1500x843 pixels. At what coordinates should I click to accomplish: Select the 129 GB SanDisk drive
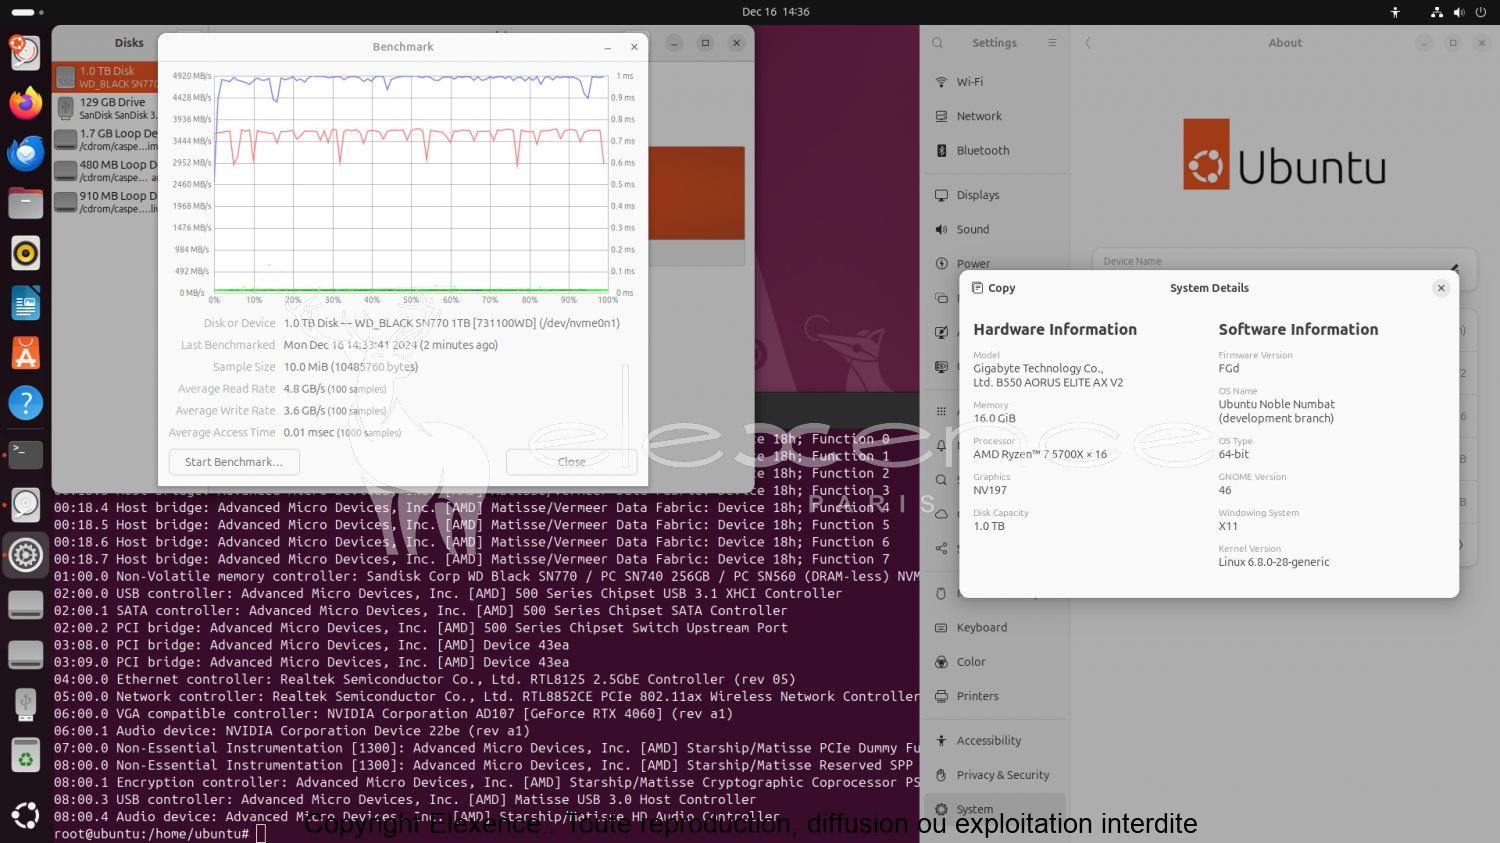click(x=105, y=108)
